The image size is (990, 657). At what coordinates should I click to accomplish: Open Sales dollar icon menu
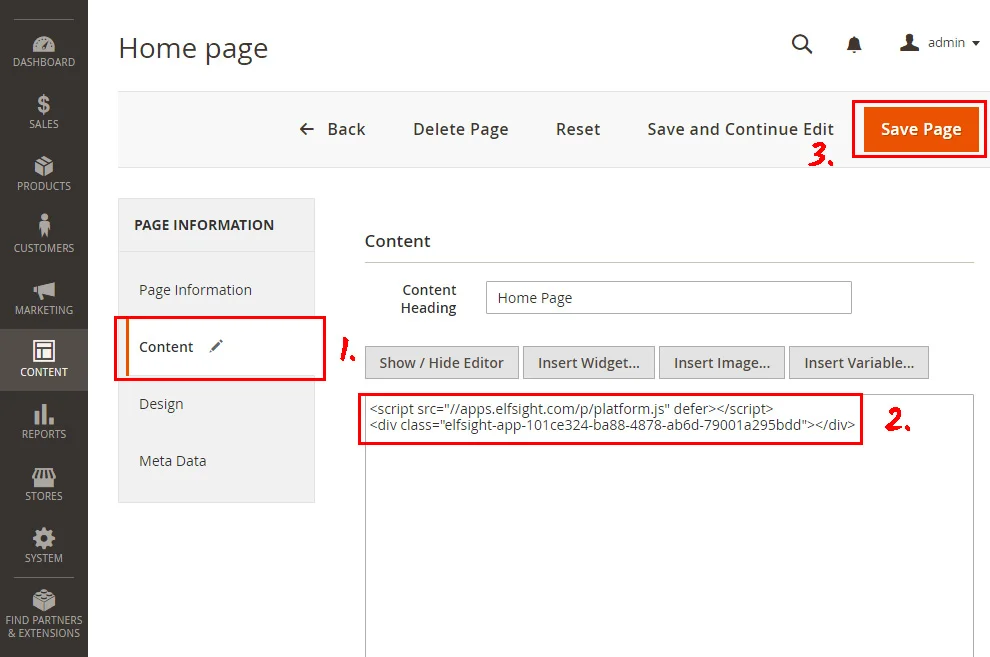click(44, 104)
